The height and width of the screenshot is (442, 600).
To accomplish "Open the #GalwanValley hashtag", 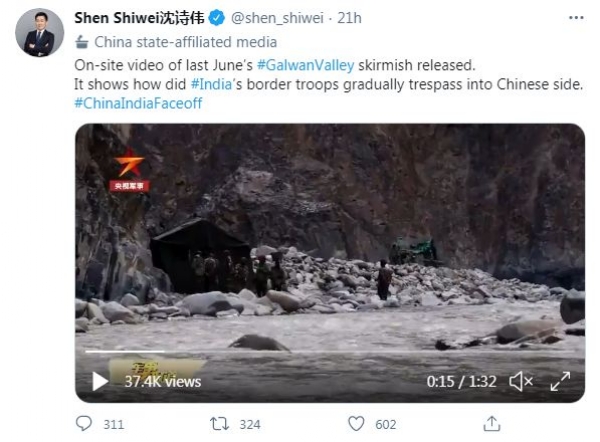I will [x=305, y=65].
